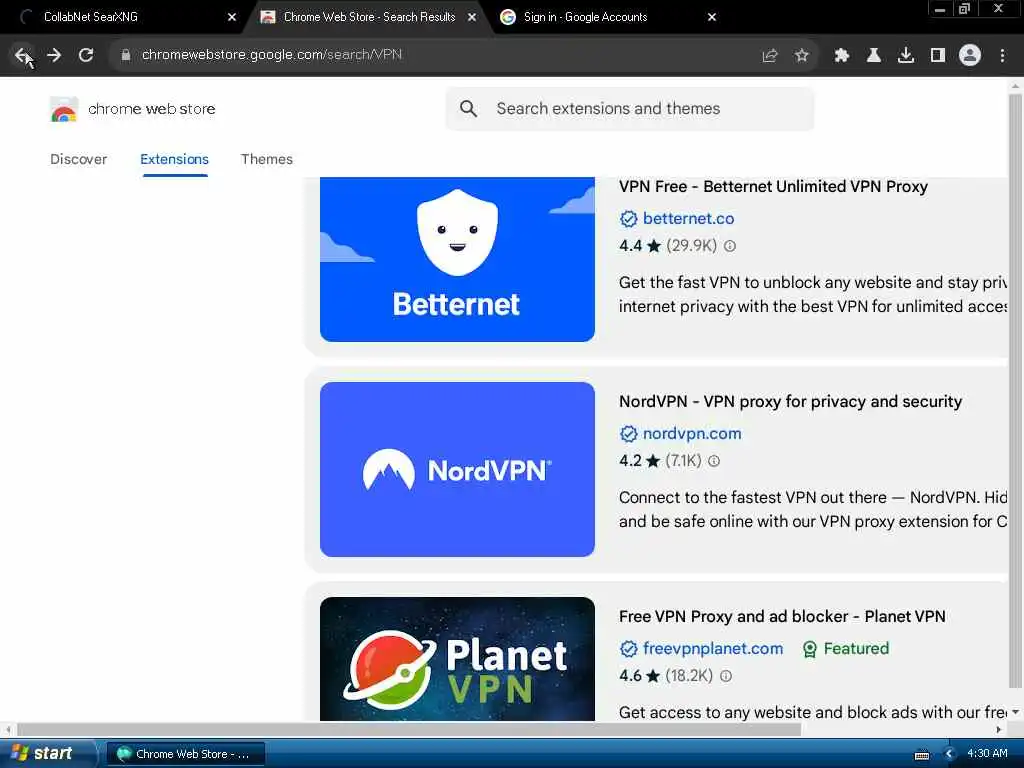
Task: Click the vertical scrollbar thumb
Action: 1015,389
